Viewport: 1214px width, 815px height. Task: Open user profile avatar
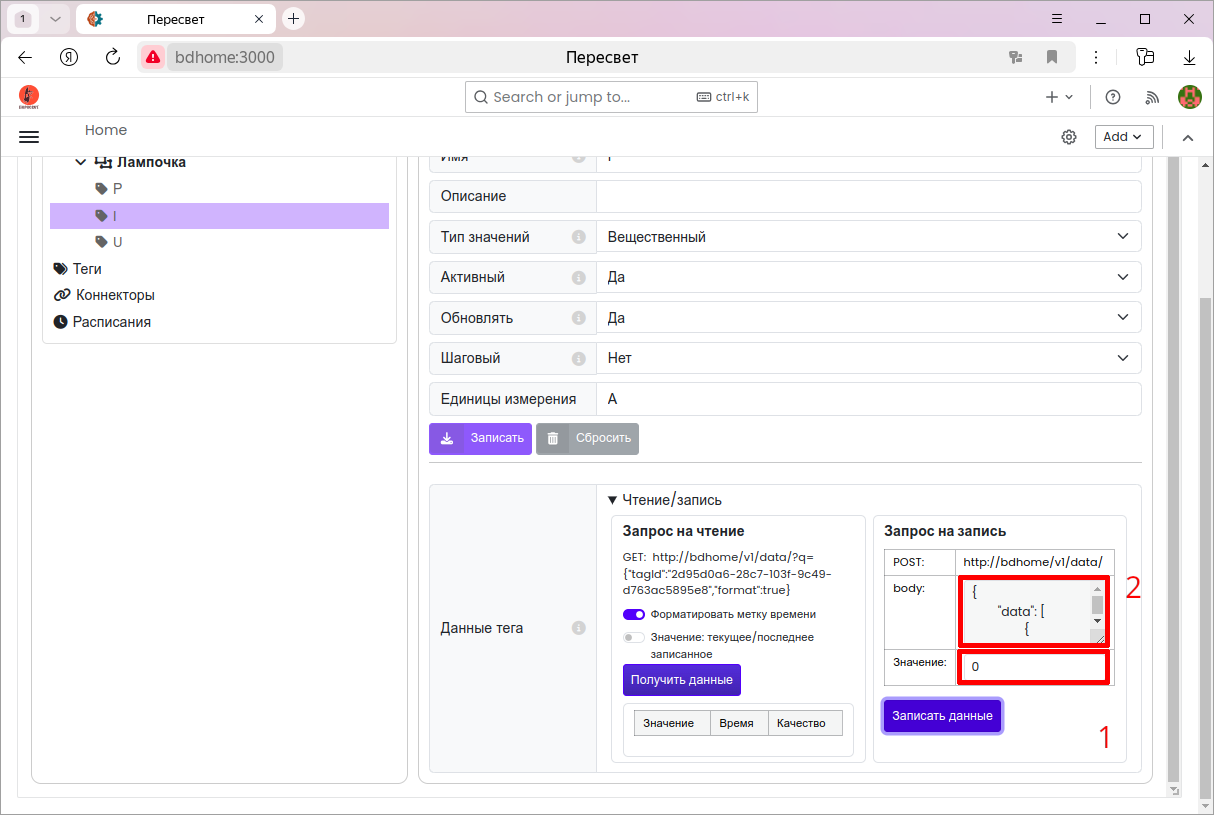[1189, 97]
